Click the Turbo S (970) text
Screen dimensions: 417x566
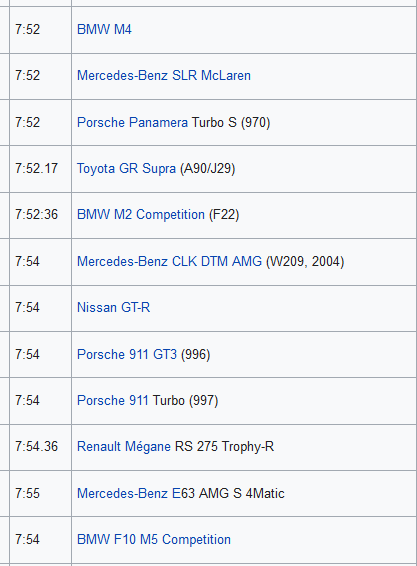(x=231, y=122)
